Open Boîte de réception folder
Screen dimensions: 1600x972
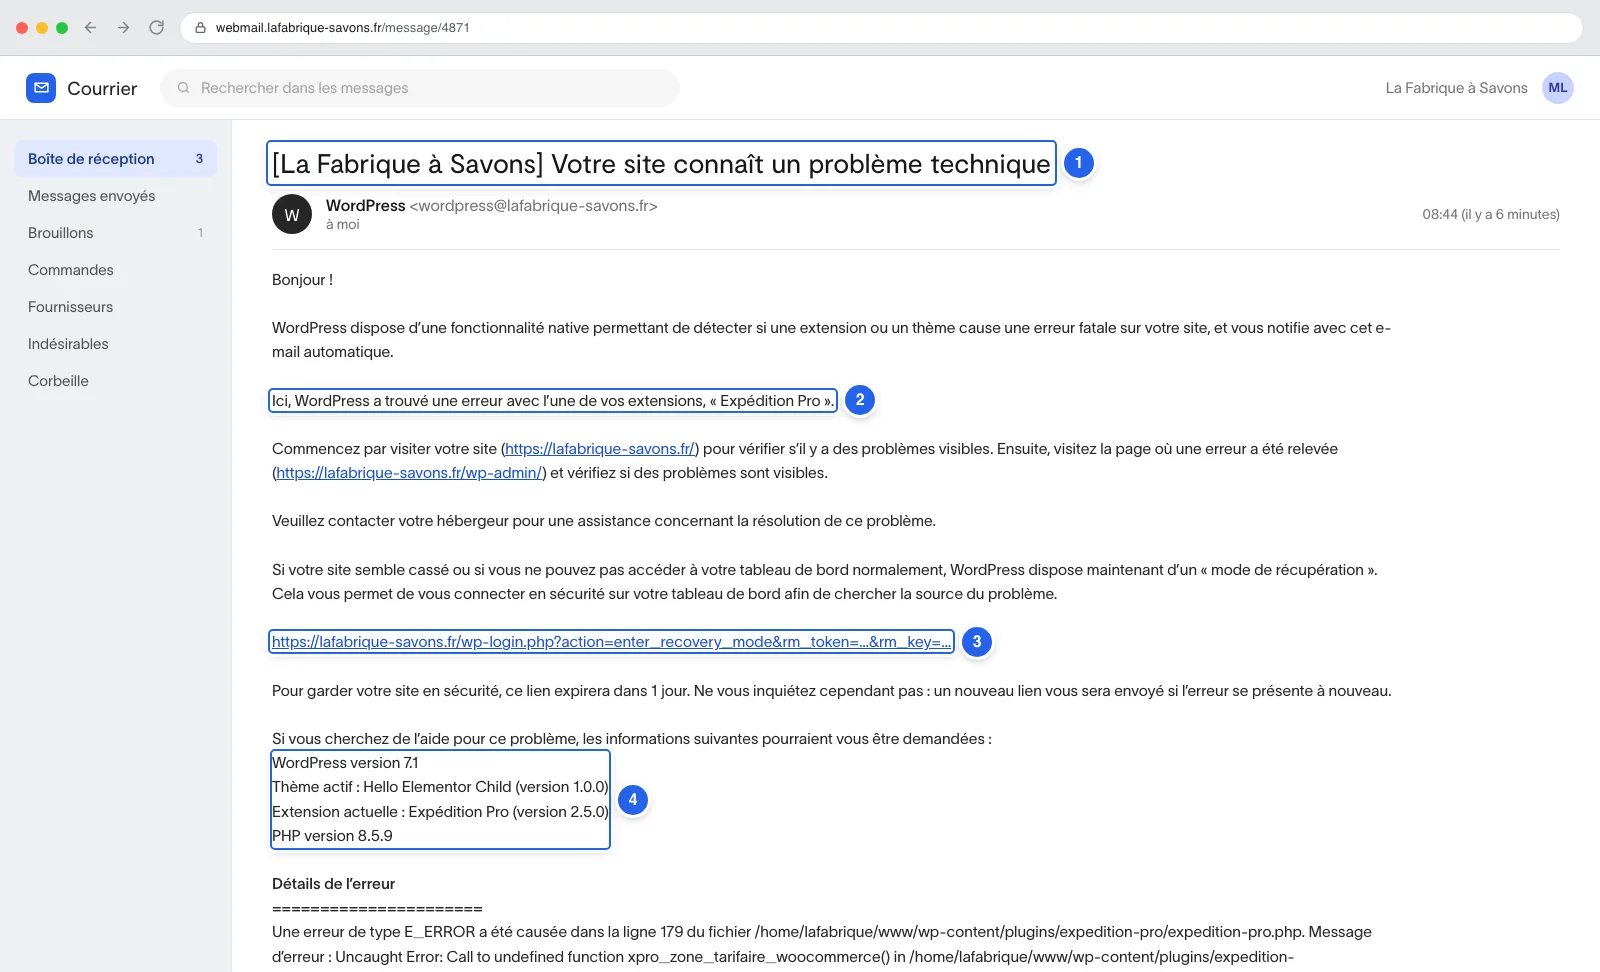click(116, 159)
